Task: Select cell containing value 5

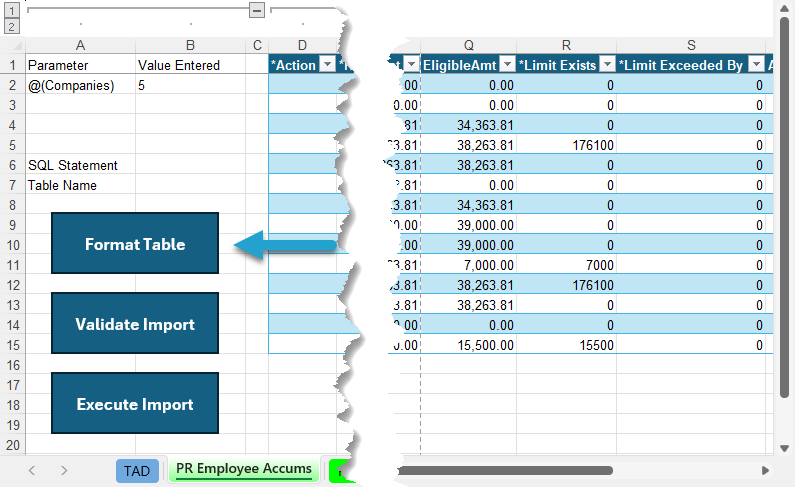Action: tap(191, 85)
